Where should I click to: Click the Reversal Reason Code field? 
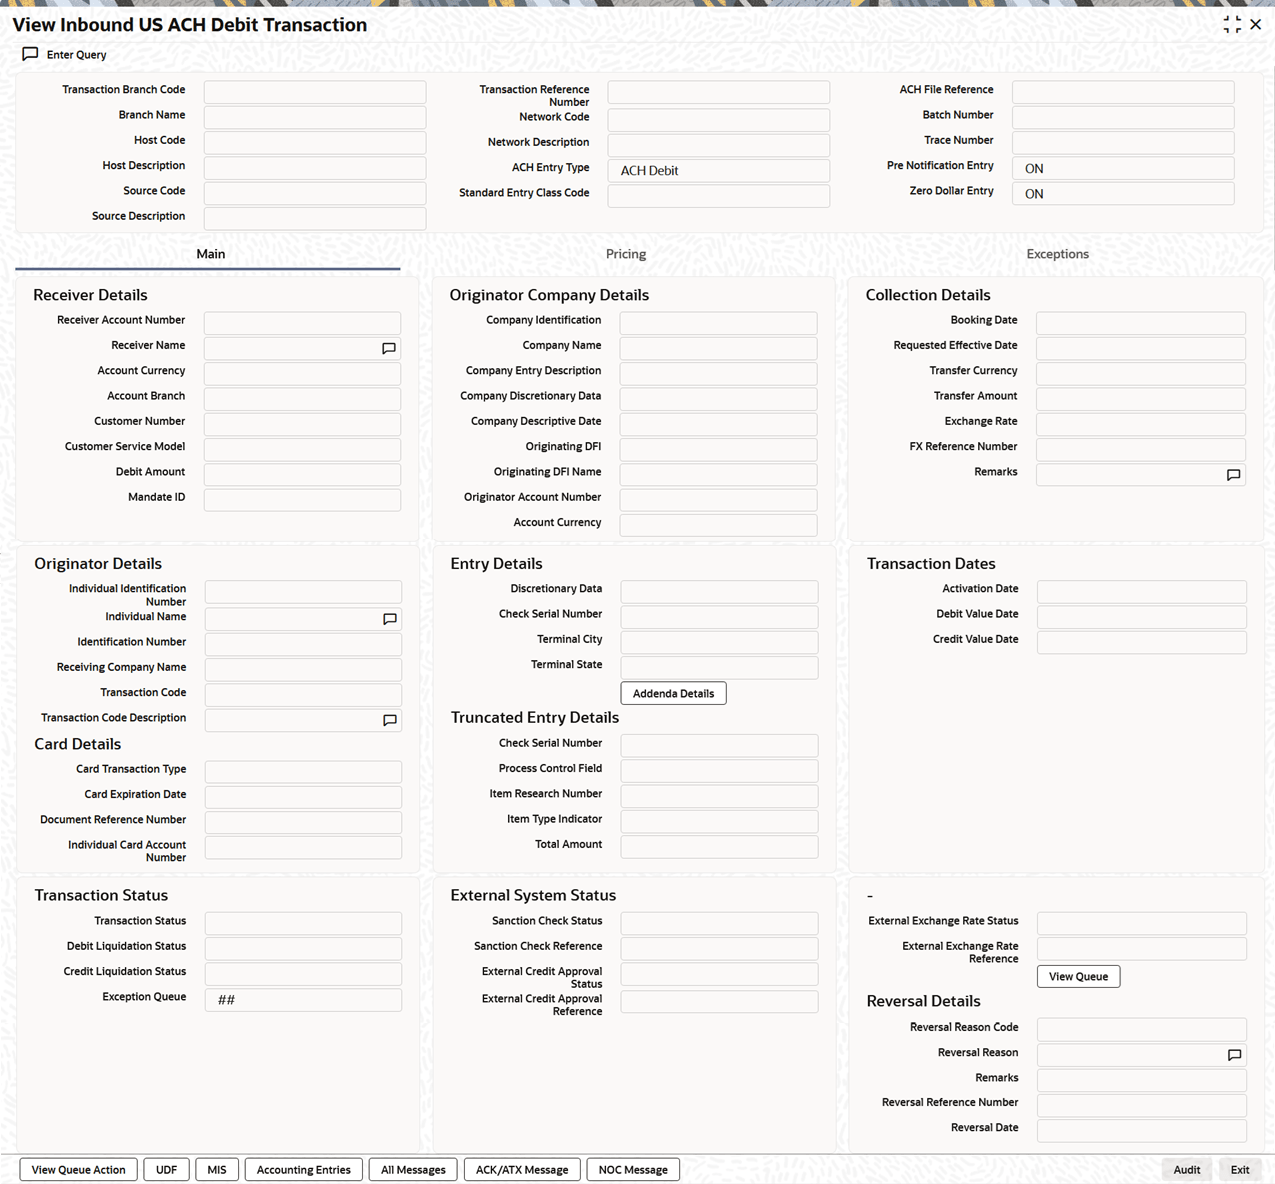pos(1142,1029)
